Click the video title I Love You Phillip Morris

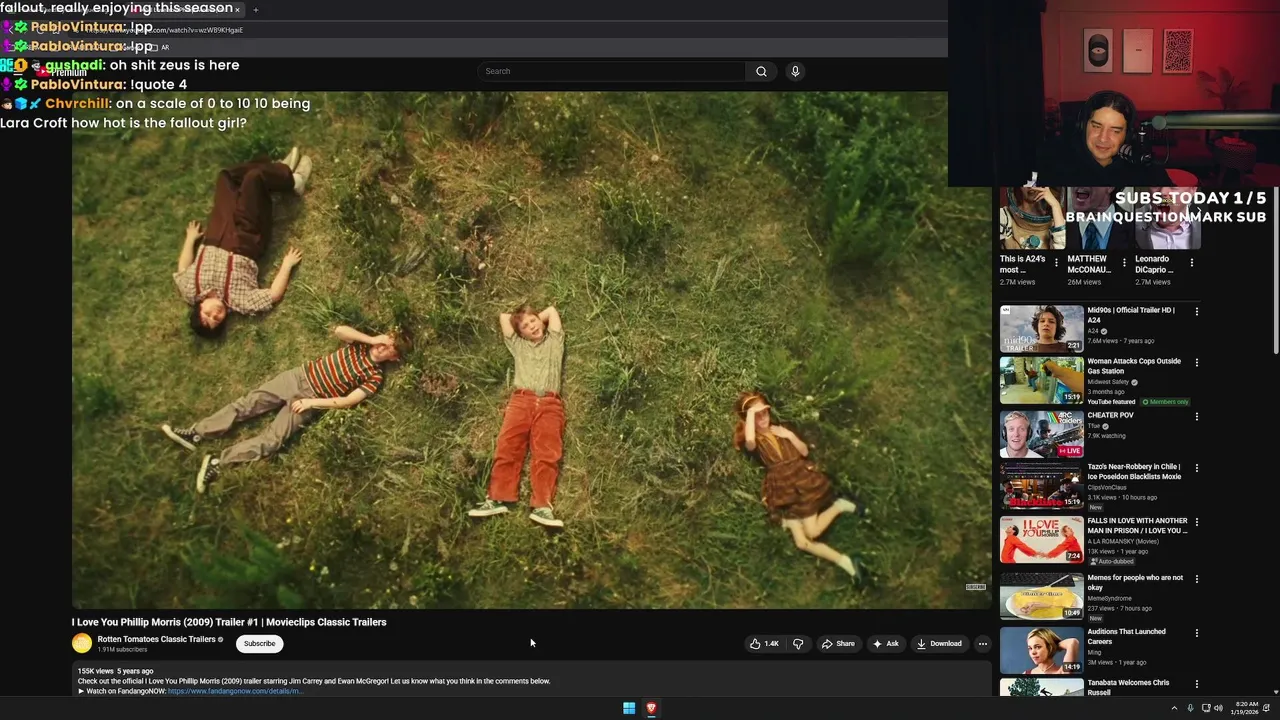coord(229,622)
